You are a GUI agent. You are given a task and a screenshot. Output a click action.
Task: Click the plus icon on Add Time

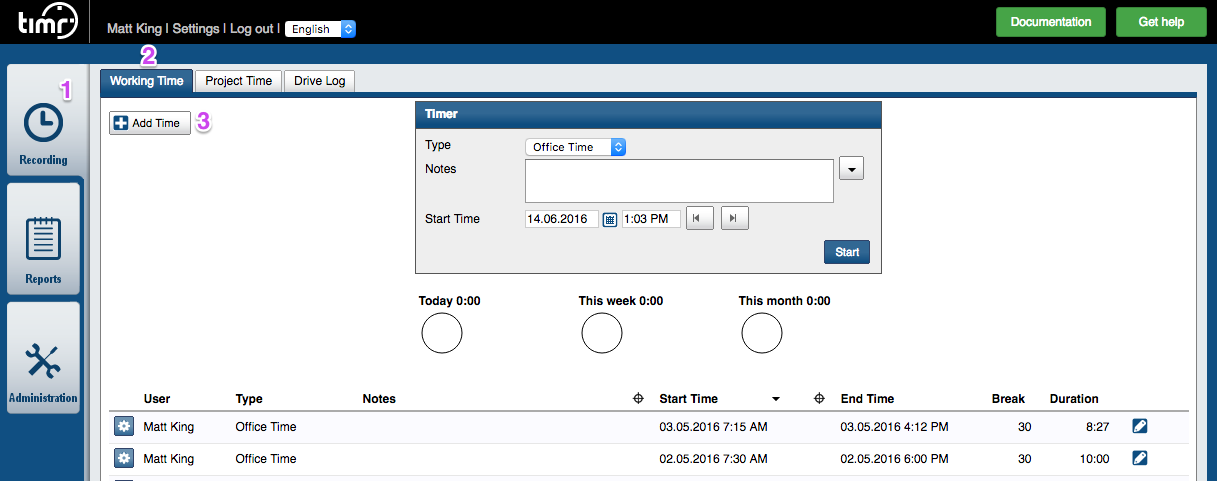click(x=121, y=123)
